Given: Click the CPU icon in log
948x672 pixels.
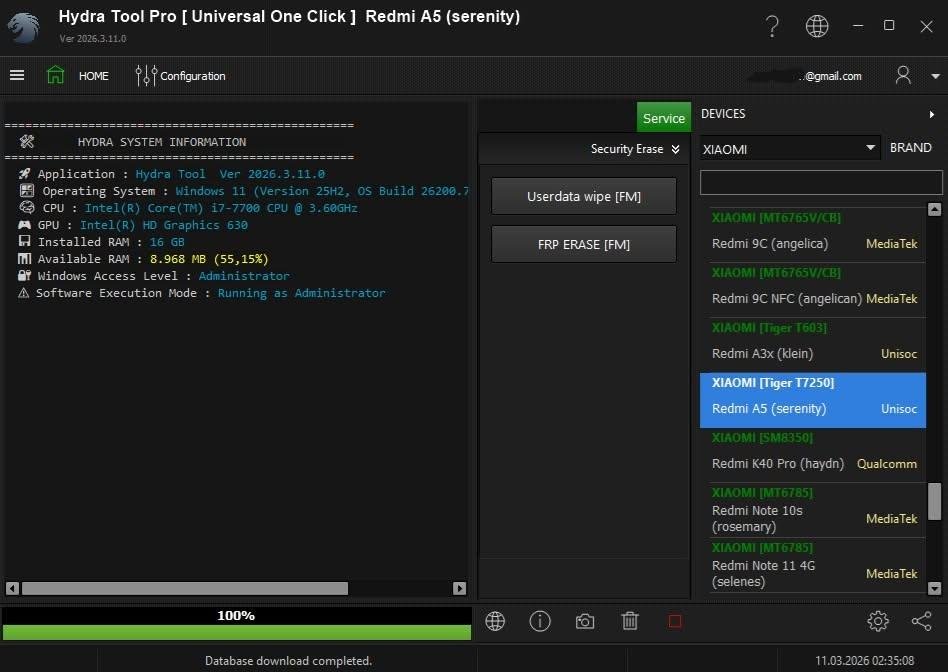Looking at the screenshot, I should [x=27, y=207].
